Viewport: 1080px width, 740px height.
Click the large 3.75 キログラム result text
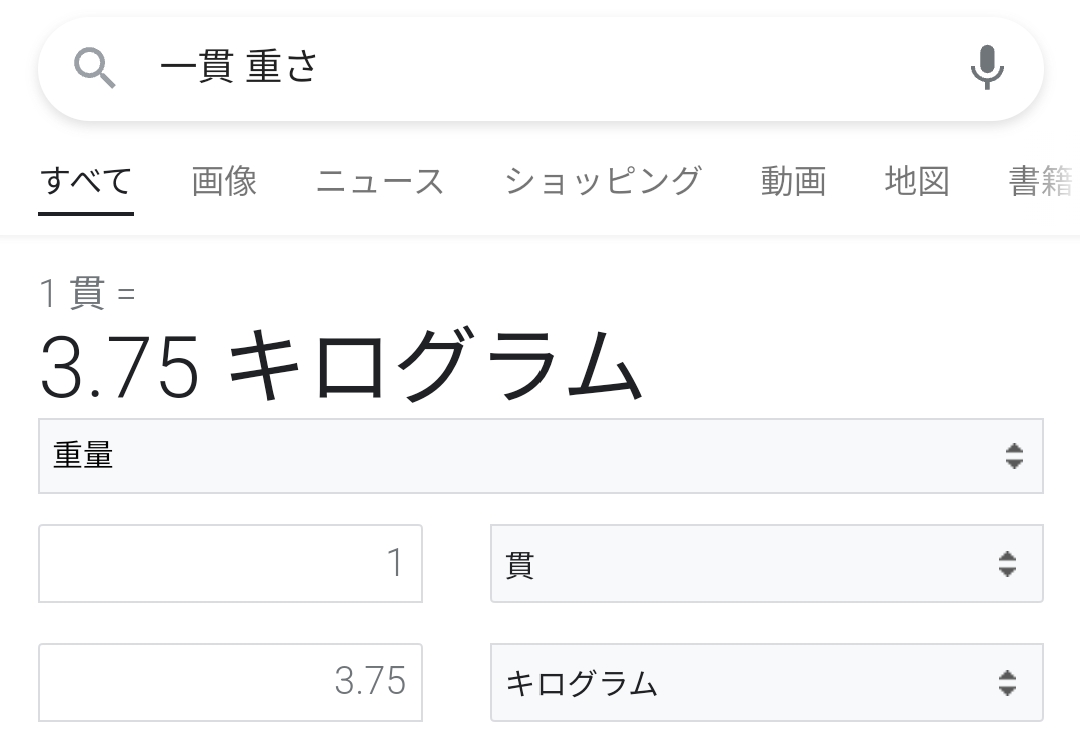[340, 367]
